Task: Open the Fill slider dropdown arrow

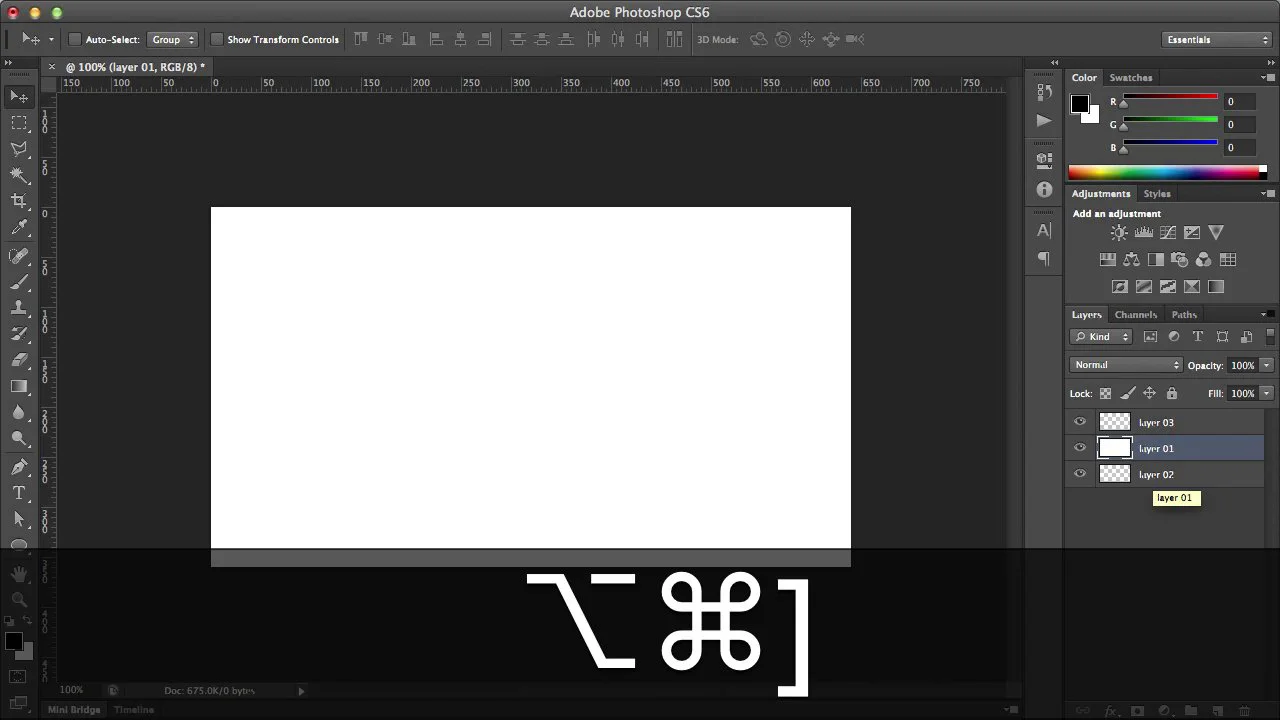Action: point(1267,394)
